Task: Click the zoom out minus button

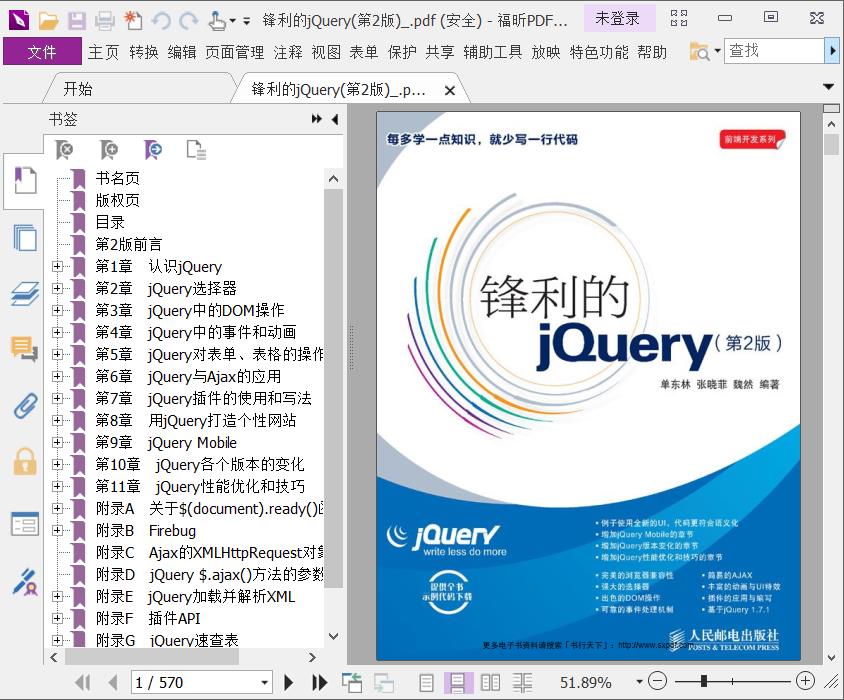Action: pos(657,681)
